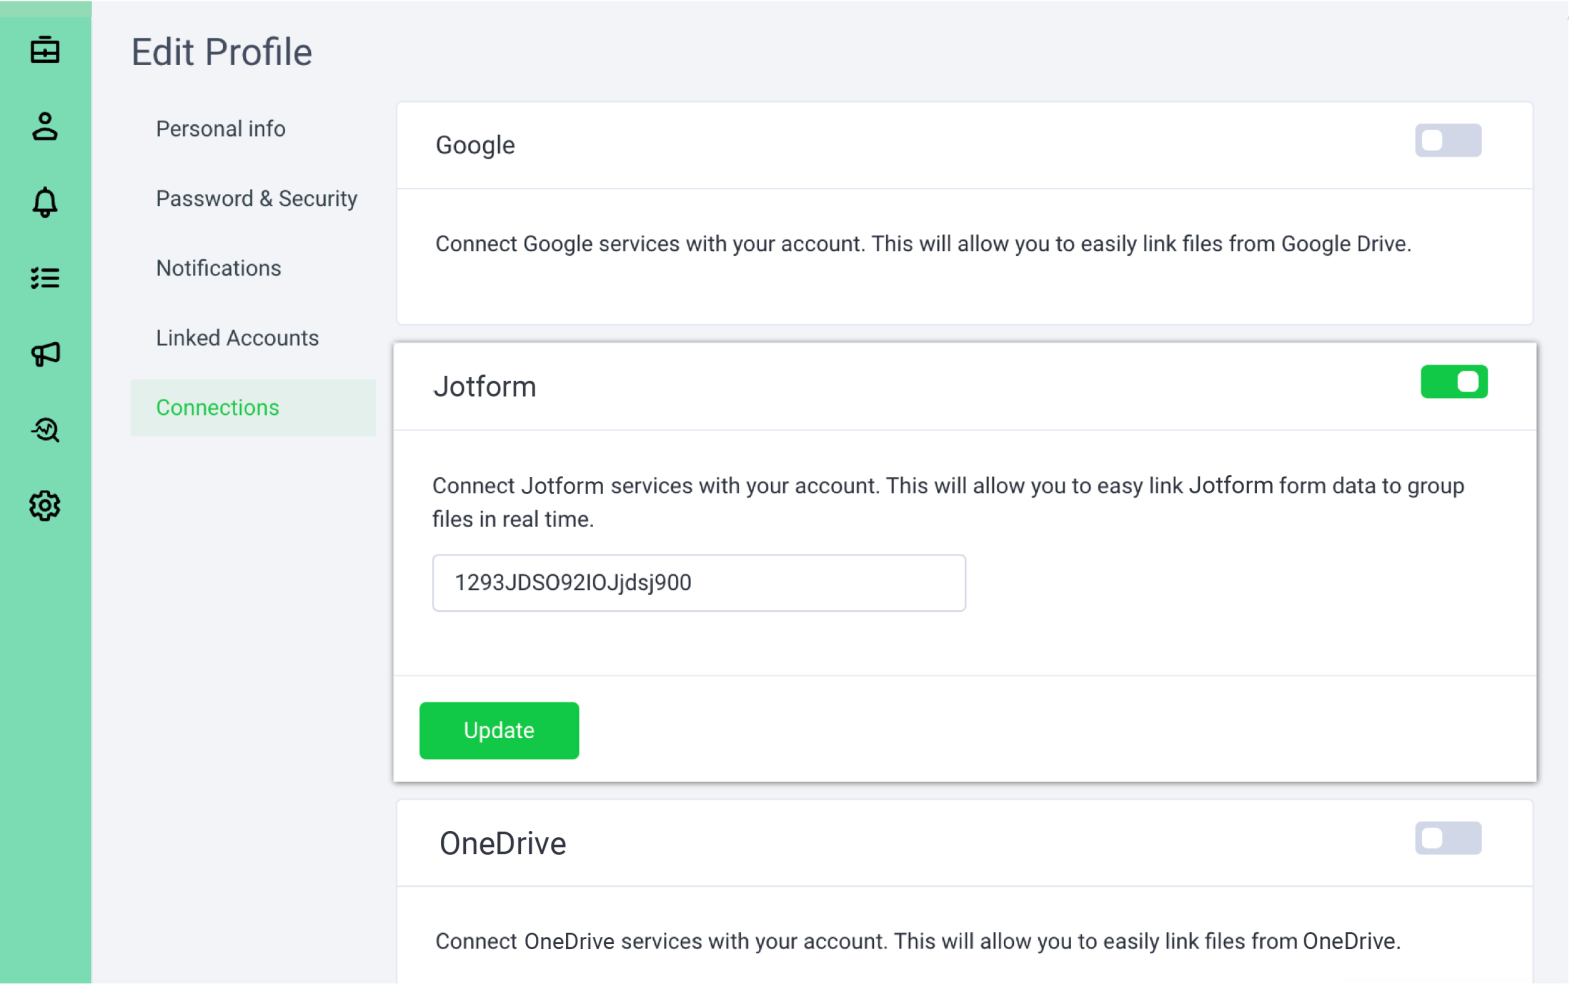Open the magnifier analytics icon in the sidebar
The width and height of the screenshot is (1570, 984).
(45, 430)
